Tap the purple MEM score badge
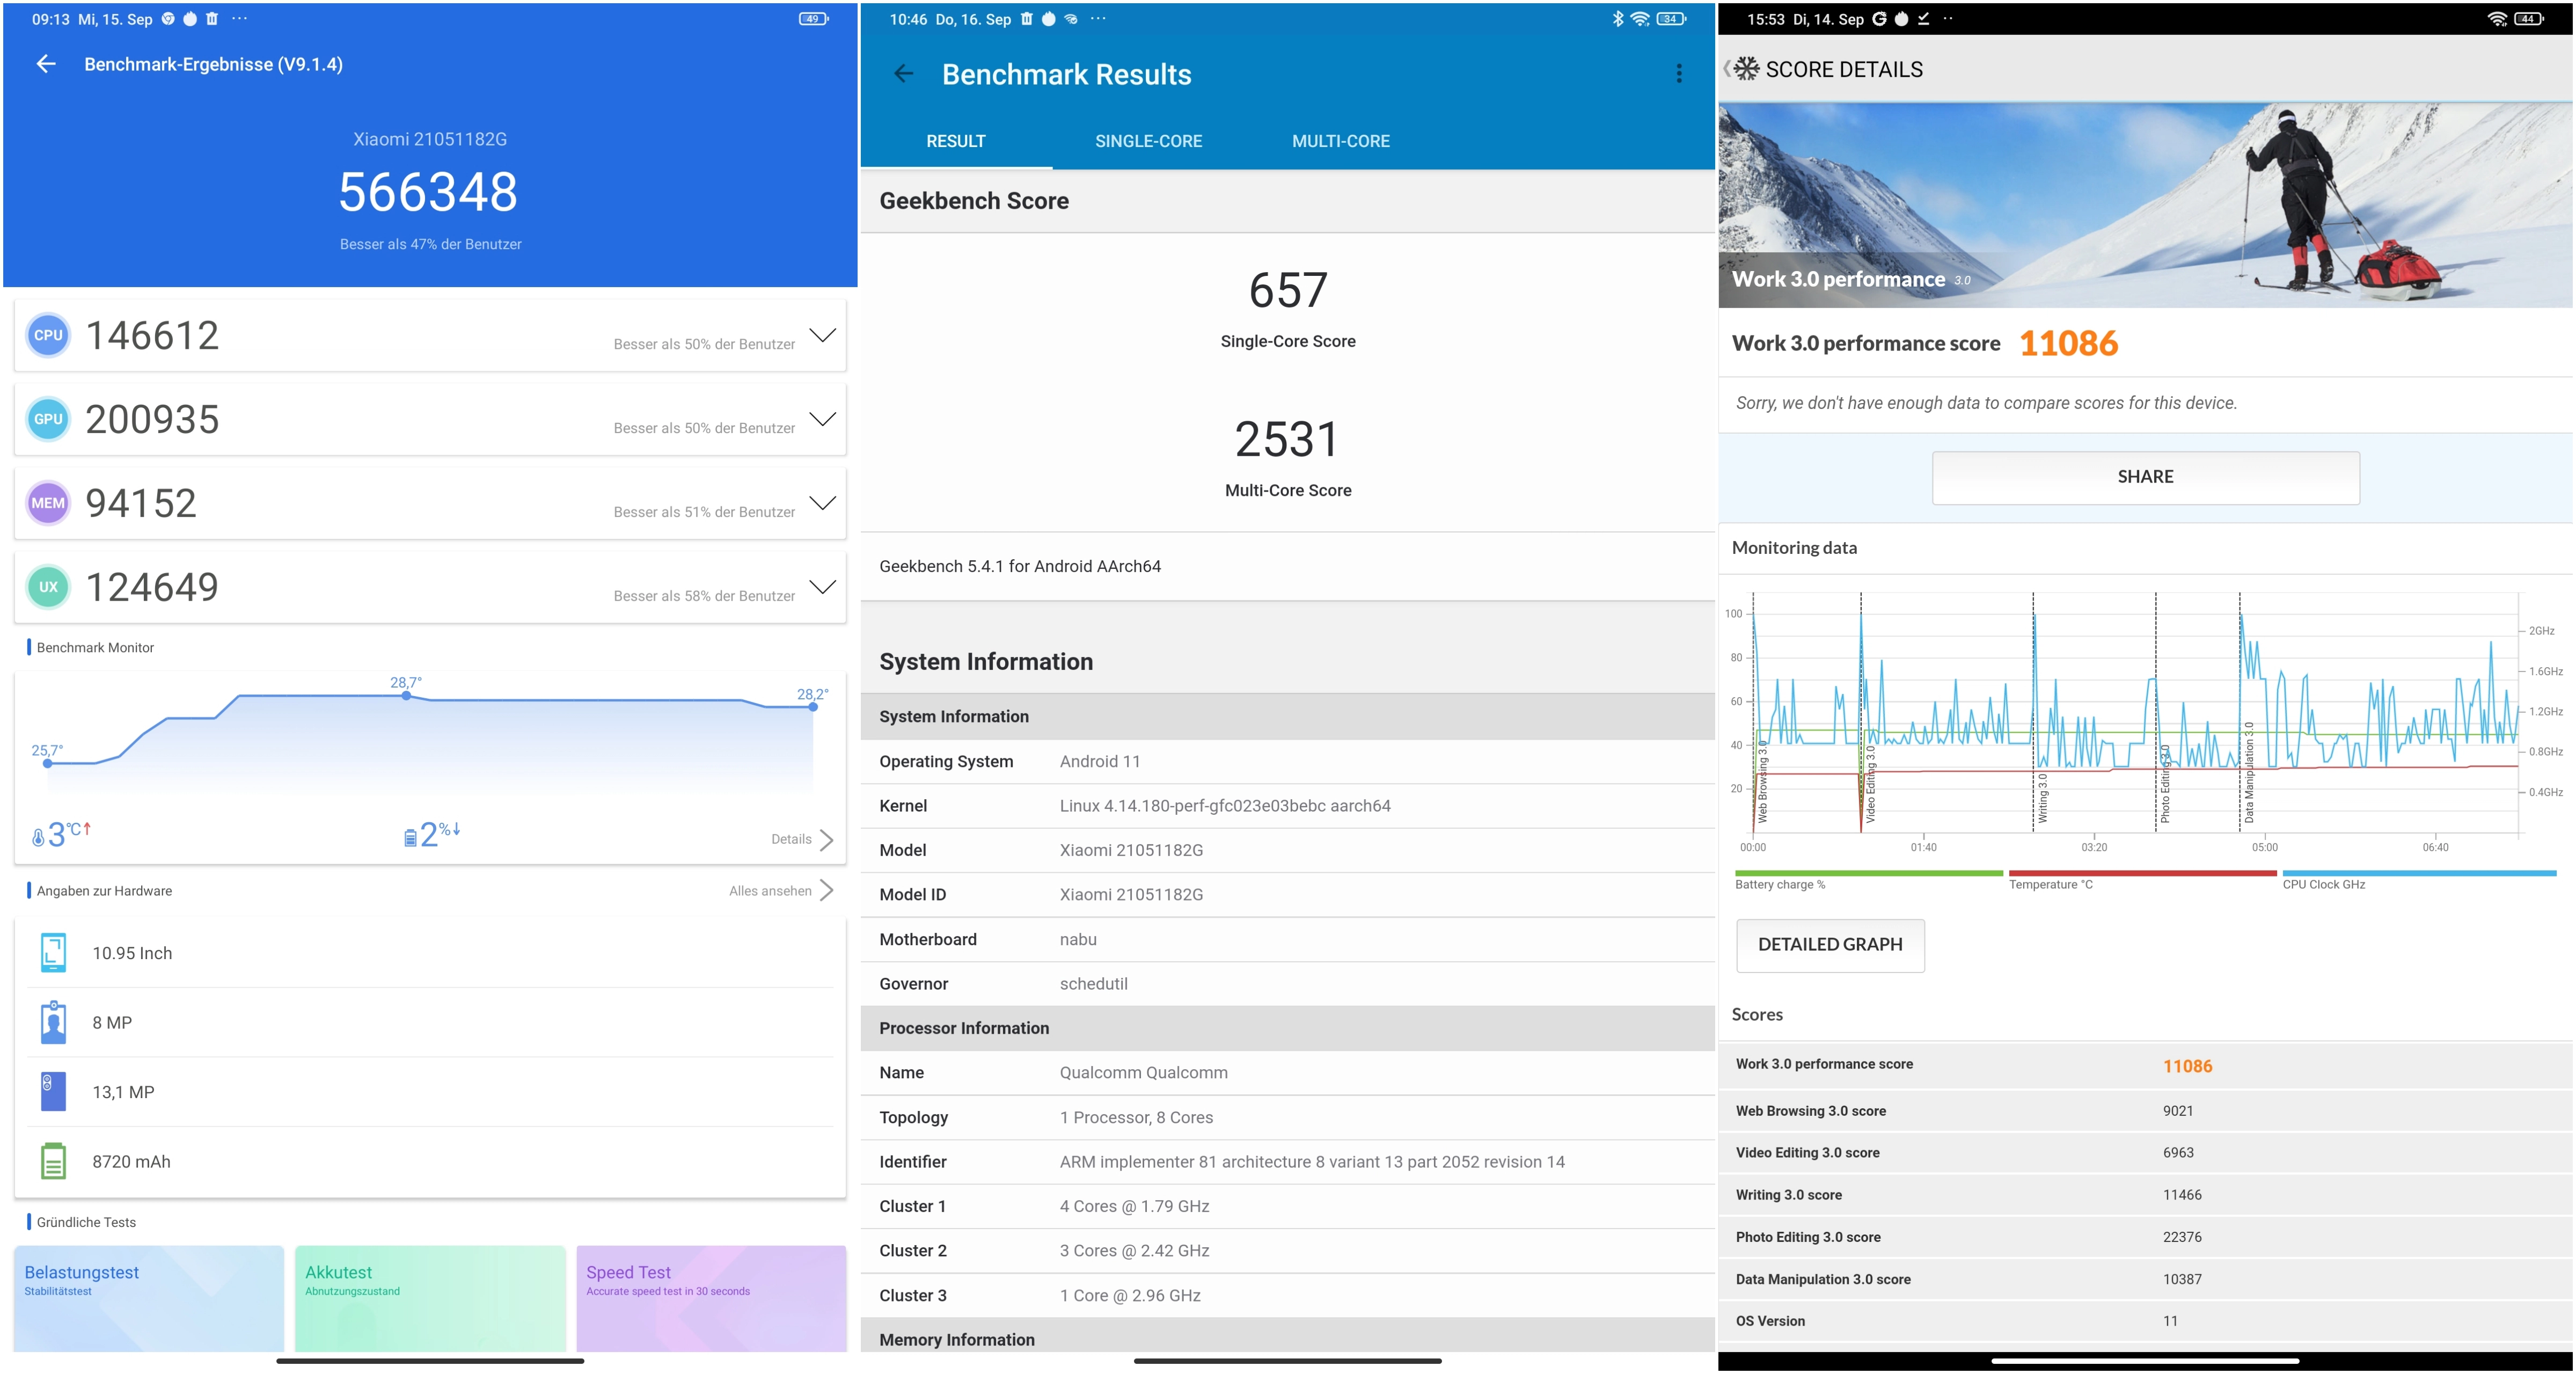This screenshot has width=2576, height=1374. (48, 504)
